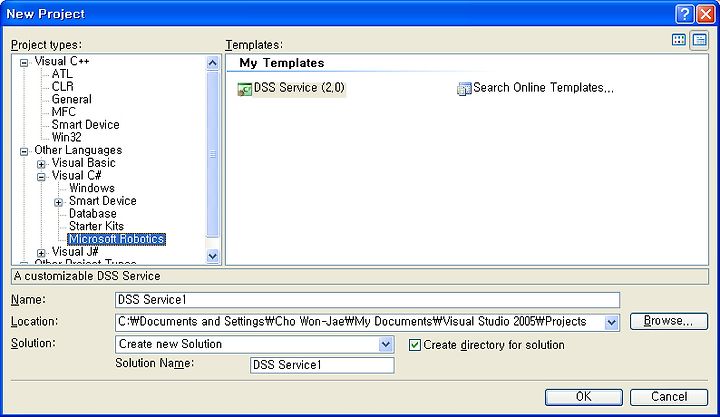Image resolution: width=720 pixels, height=417 pixels.
Task: Select Microsoft Robotics project type
Action: pos(117,239)
